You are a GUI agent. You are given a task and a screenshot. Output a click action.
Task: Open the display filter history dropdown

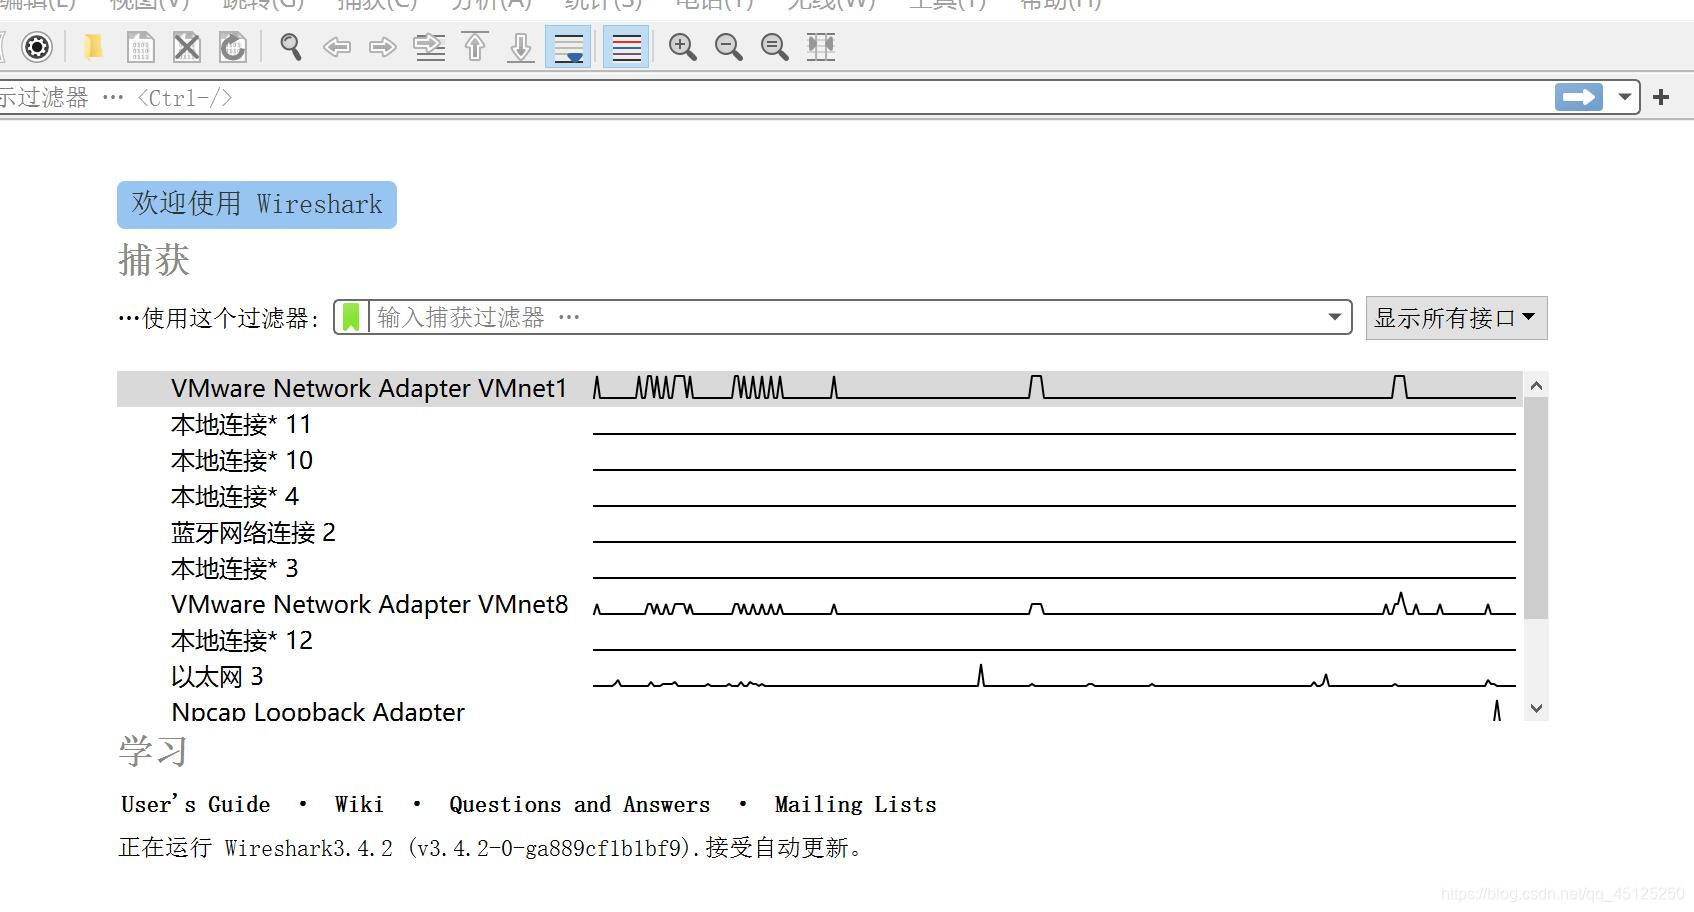pos(1625,97)
